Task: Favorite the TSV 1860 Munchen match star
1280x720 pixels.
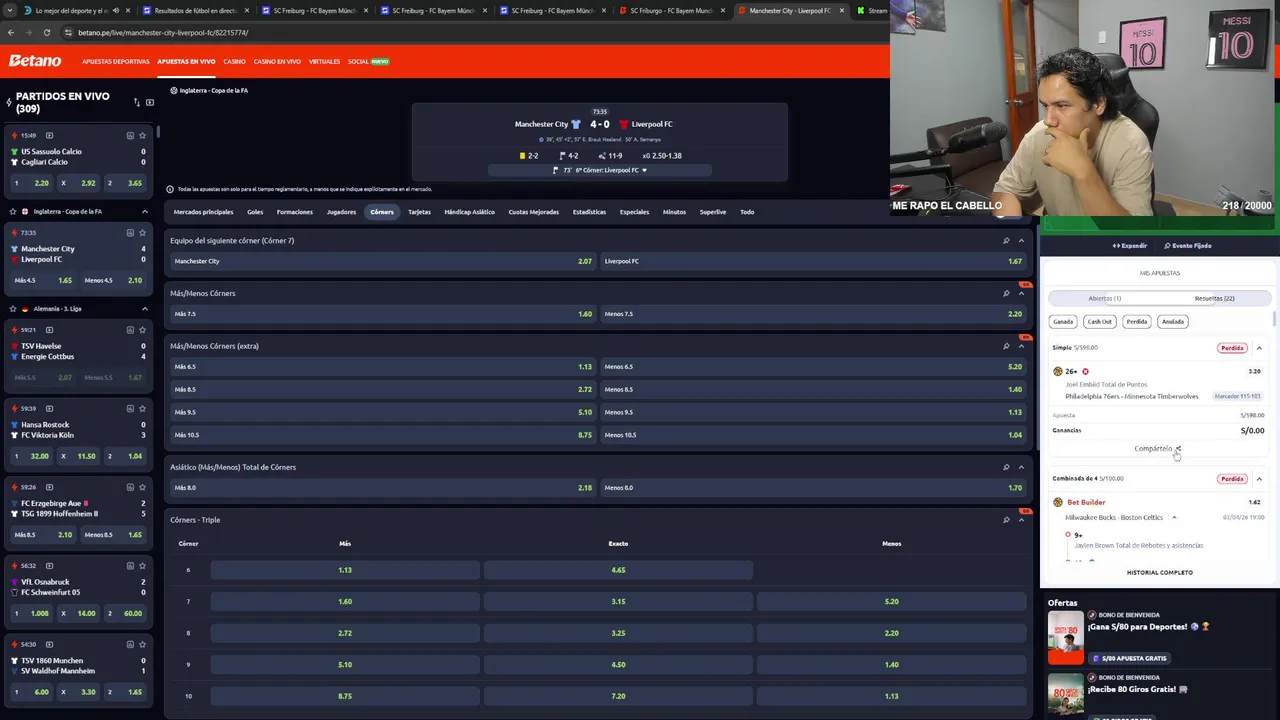Action: pos(142,644)
